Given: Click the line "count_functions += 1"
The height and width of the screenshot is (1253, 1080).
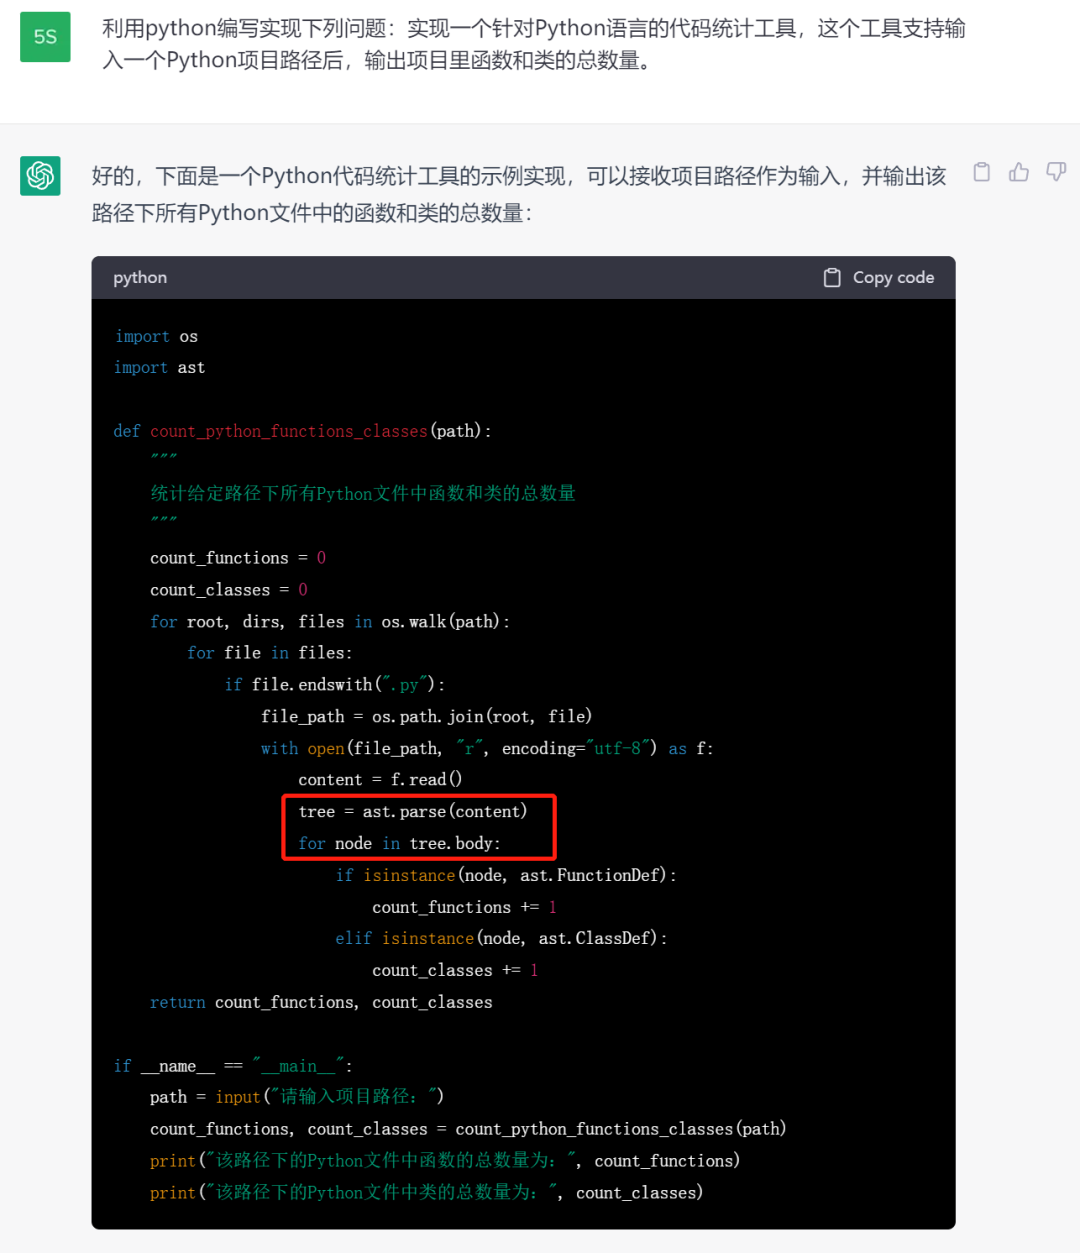Looking at the screenshot, I should (x=464, y=908).
